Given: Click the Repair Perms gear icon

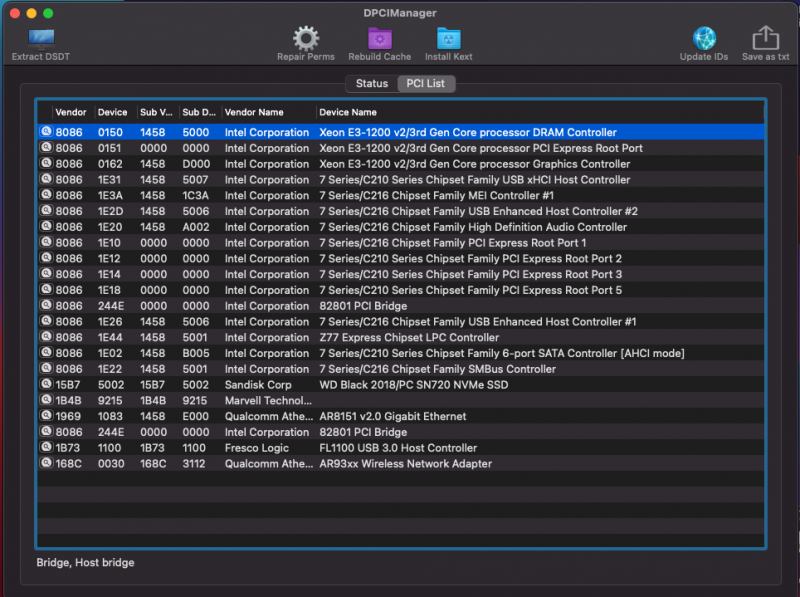Looking at the screenshot, I should 305,38.
